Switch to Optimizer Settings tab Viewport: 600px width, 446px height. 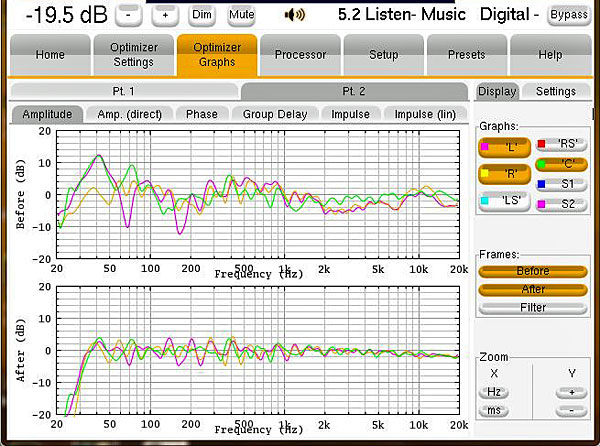coord(133,55)
